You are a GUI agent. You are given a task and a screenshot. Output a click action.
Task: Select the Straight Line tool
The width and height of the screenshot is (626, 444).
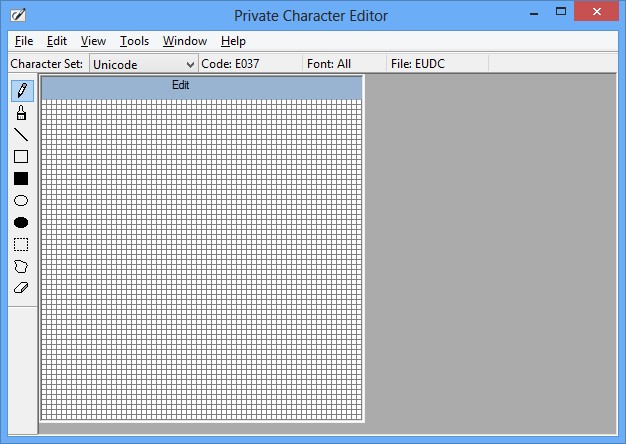[x=21, y=135]
